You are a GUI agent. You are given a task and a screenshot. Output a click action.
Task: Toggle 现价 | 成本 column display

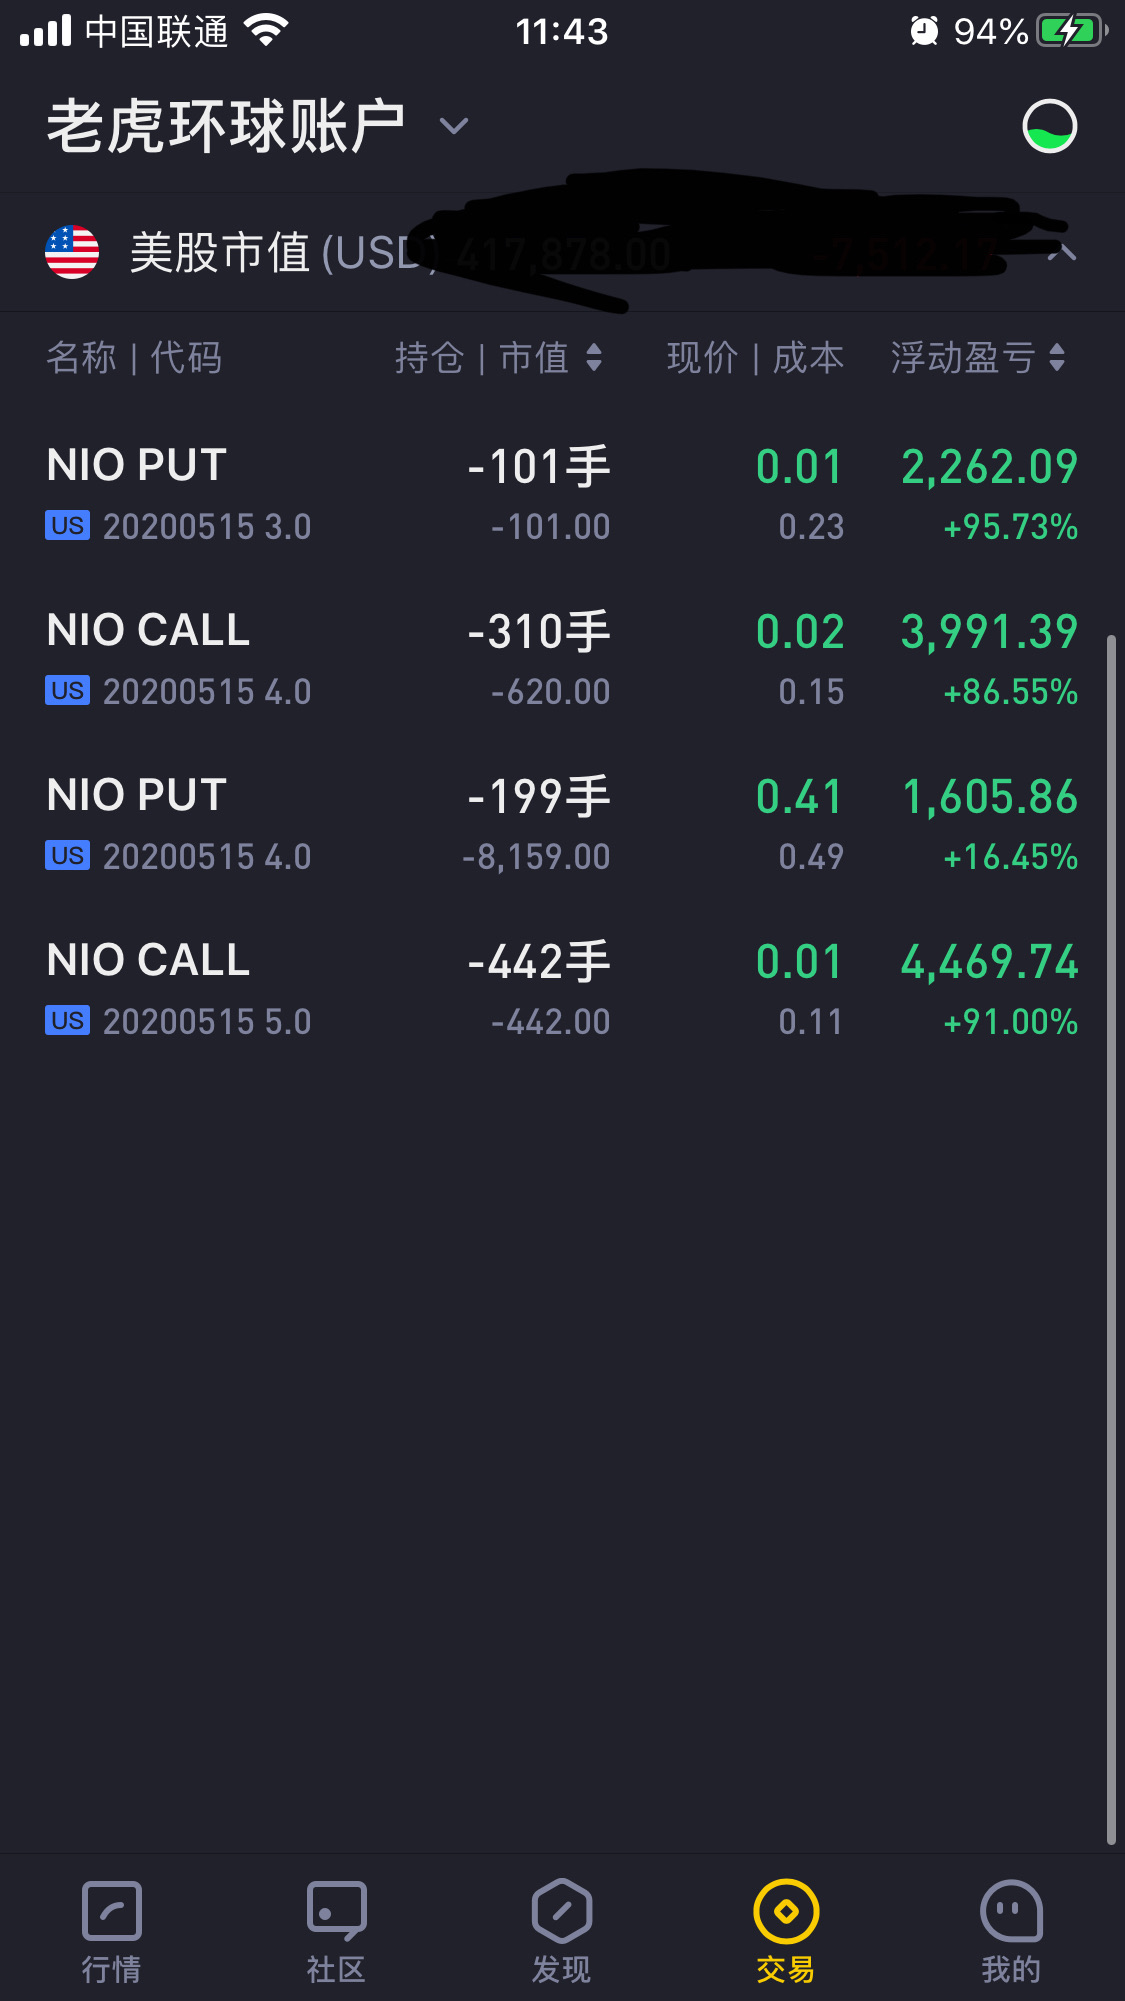755,357
